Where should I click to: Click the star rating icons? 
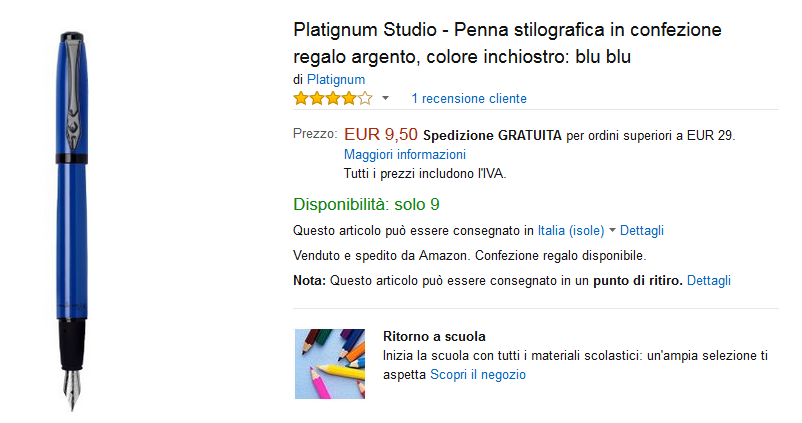click(x=332, y=98)
